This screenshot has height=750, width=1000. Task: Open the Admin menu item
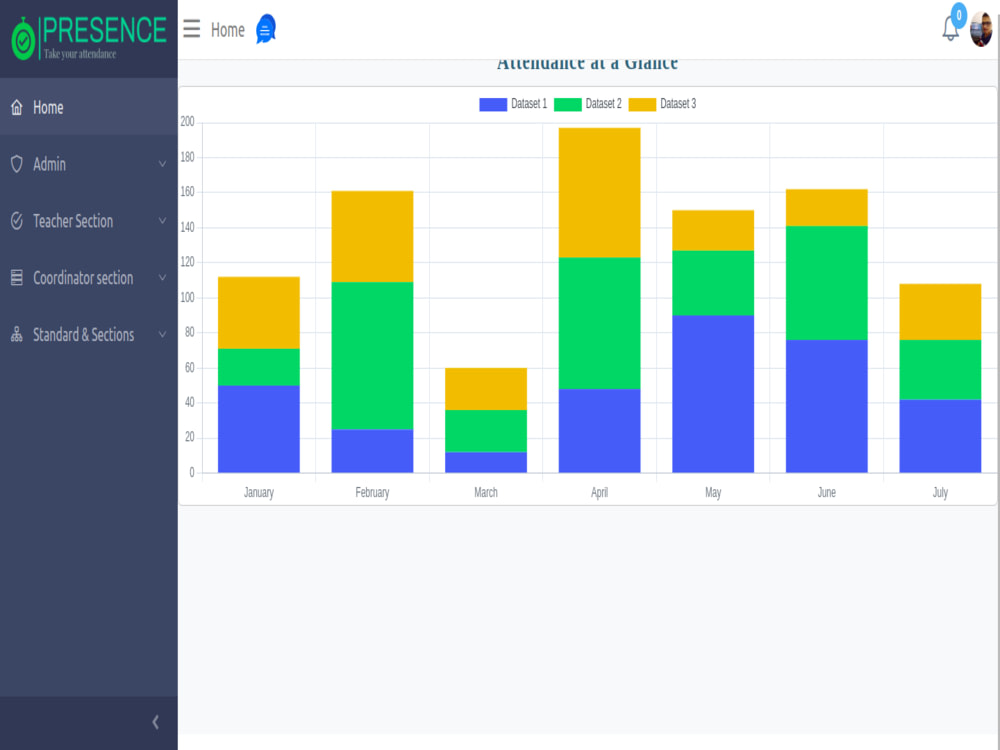(89, 164)
